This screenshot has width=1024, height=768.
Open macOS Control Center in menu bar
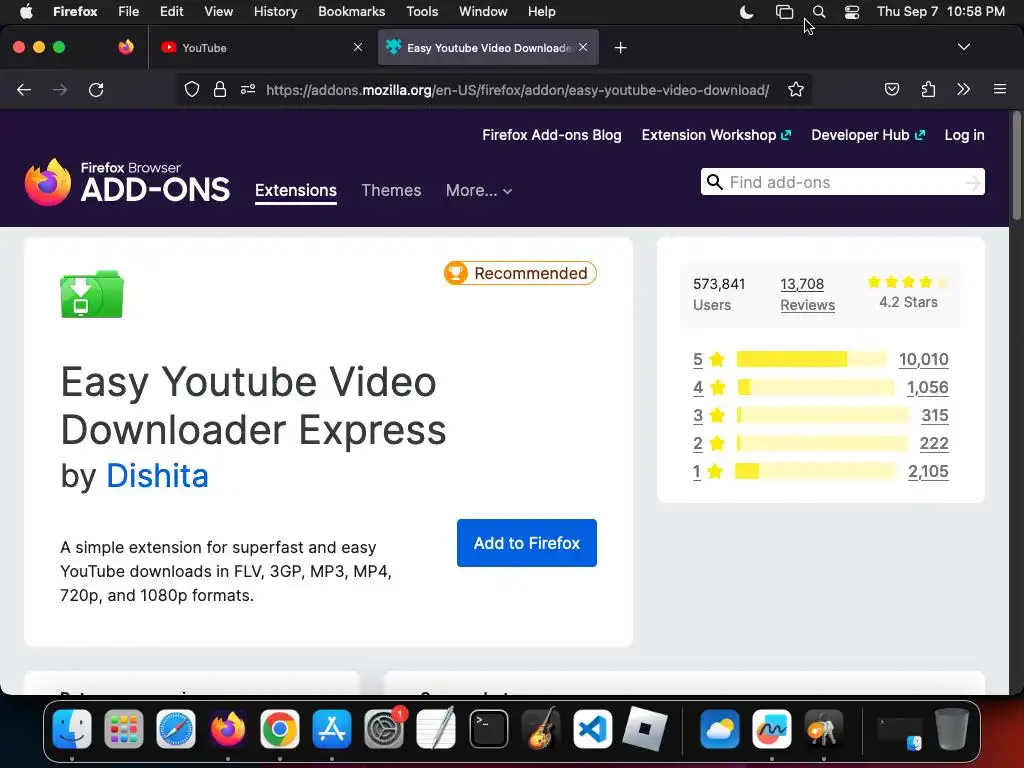[x=852, y=12]
